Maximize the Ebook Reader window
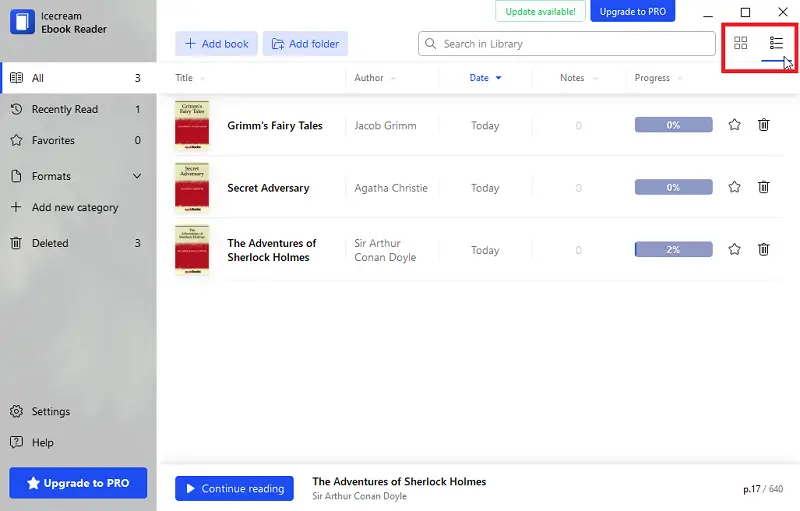Image resolution: width=800 pixels, height=511 pixels. pyautogui.click(x=745, y=12)
